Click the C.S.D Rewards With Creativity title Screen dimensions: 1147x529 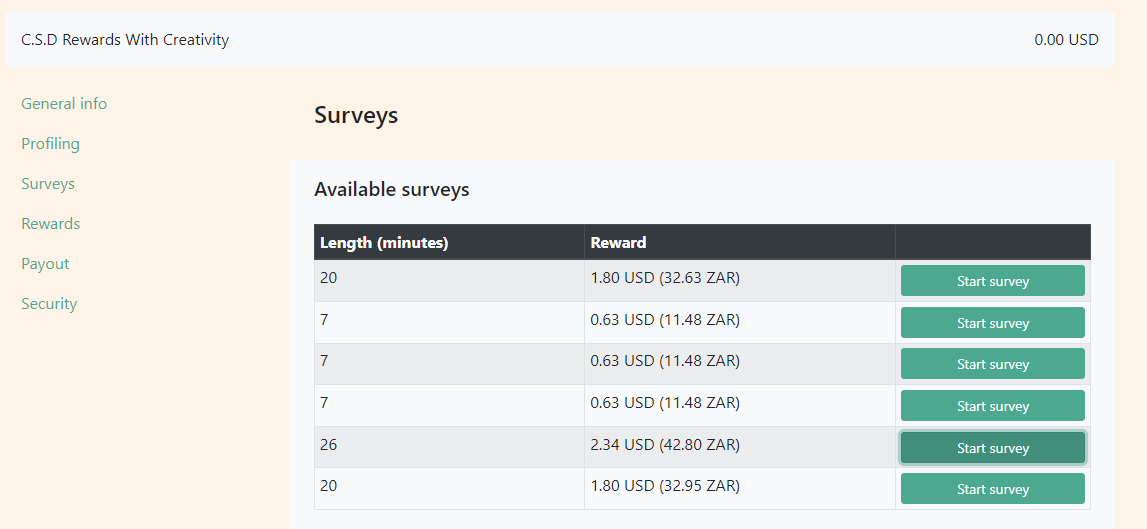tap(125, 40)
